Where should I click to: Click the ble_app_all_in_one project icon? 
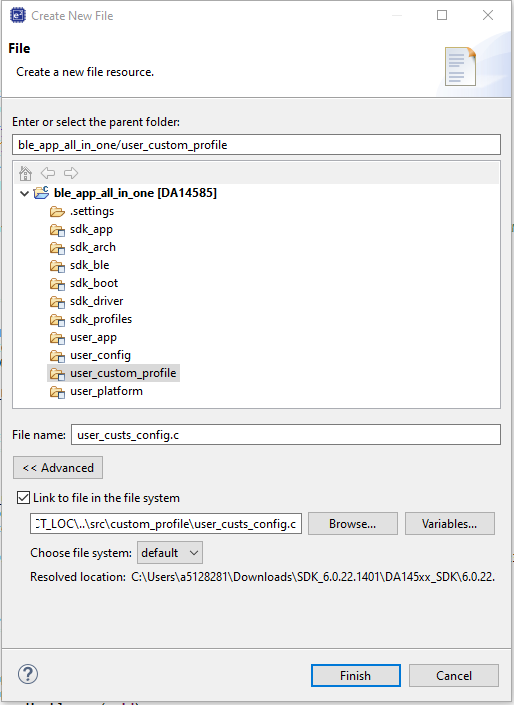coord(41,193)
